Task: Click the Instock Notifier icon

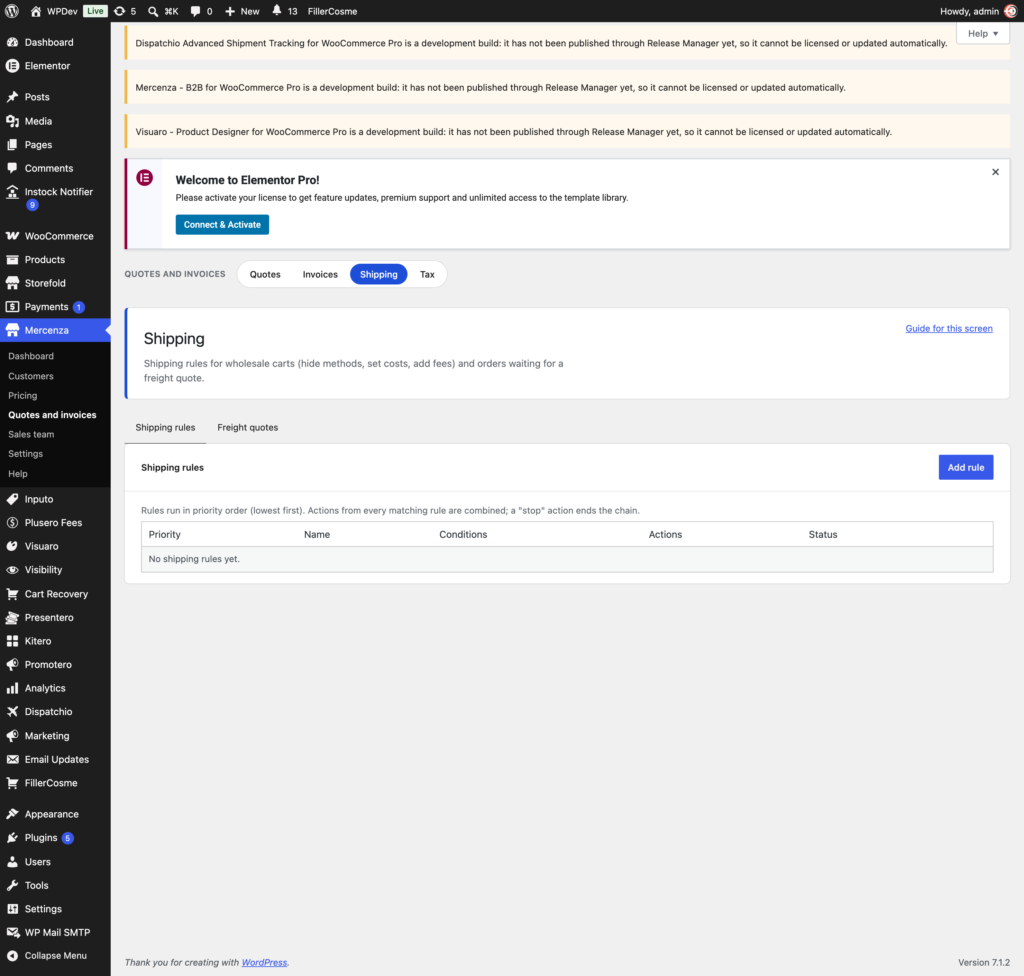Action: click(12, 191)
